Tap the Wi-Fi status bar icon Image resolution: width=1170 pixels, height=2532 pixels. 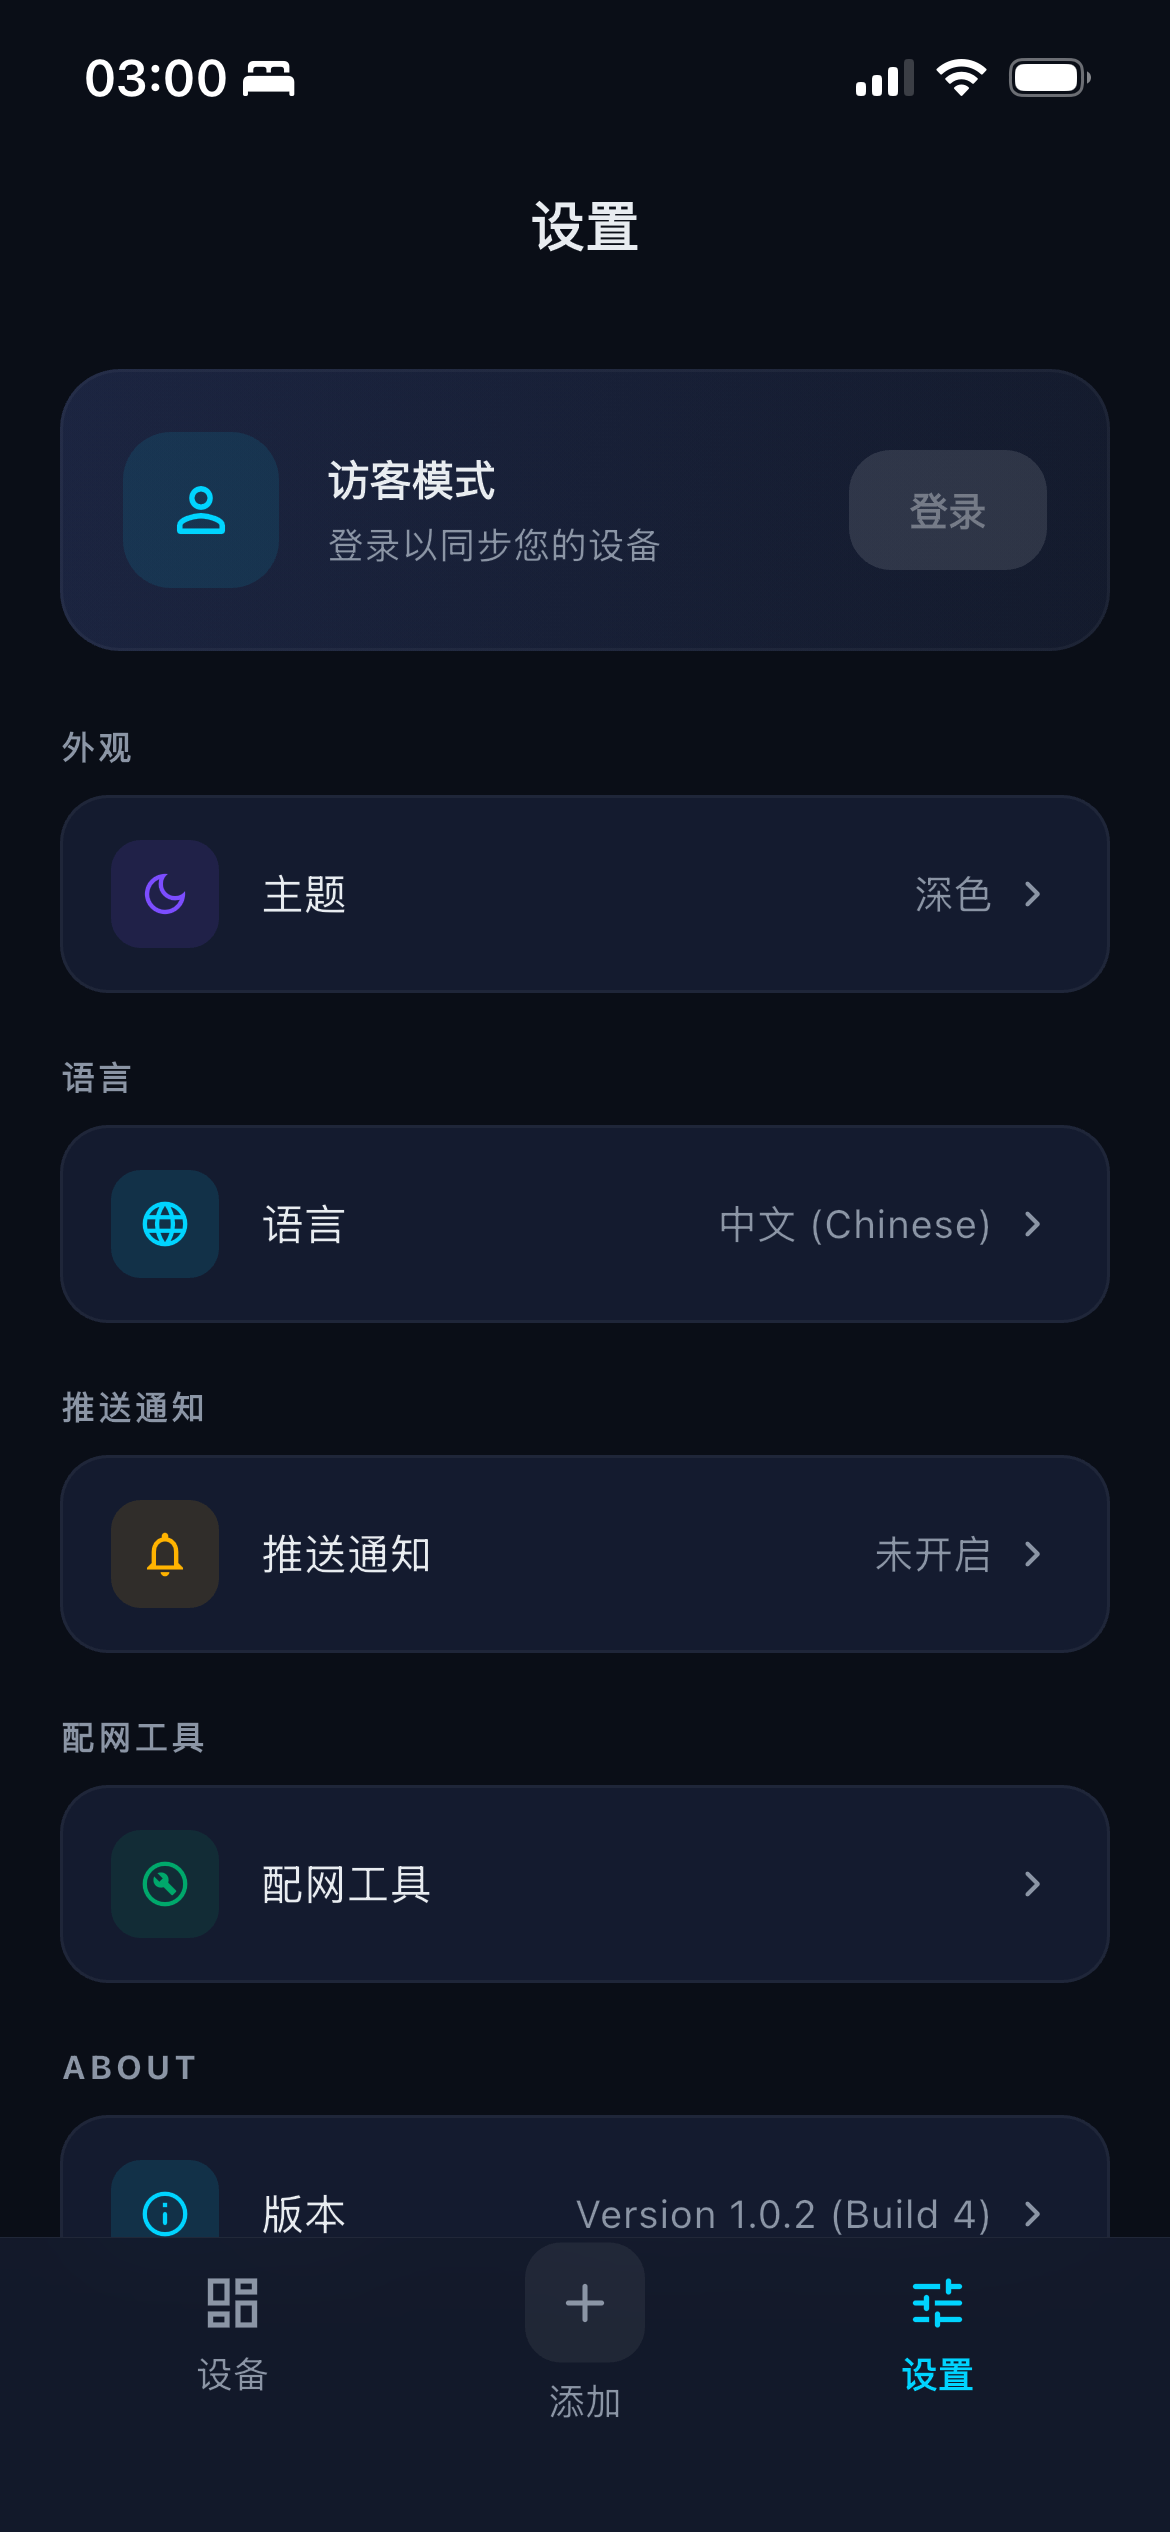961,78
